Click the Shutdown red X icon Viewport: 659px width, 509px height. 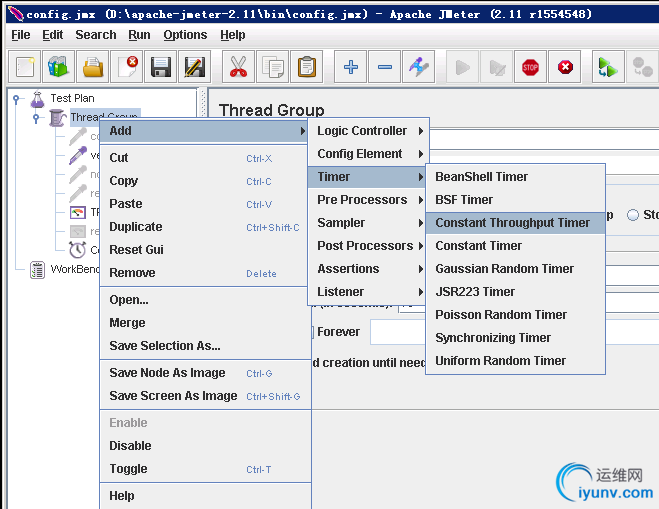click(x=565, y=67)
